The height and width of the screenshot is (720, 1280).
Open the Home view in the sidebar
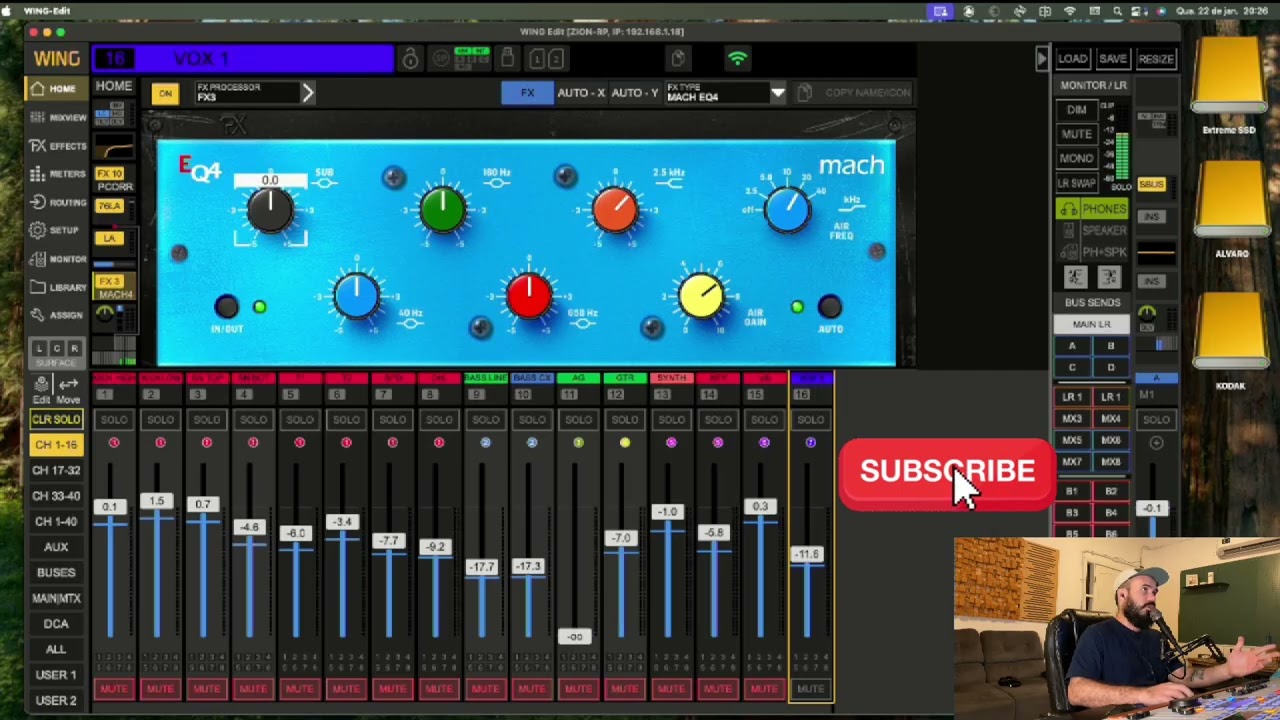click(56, 89)
